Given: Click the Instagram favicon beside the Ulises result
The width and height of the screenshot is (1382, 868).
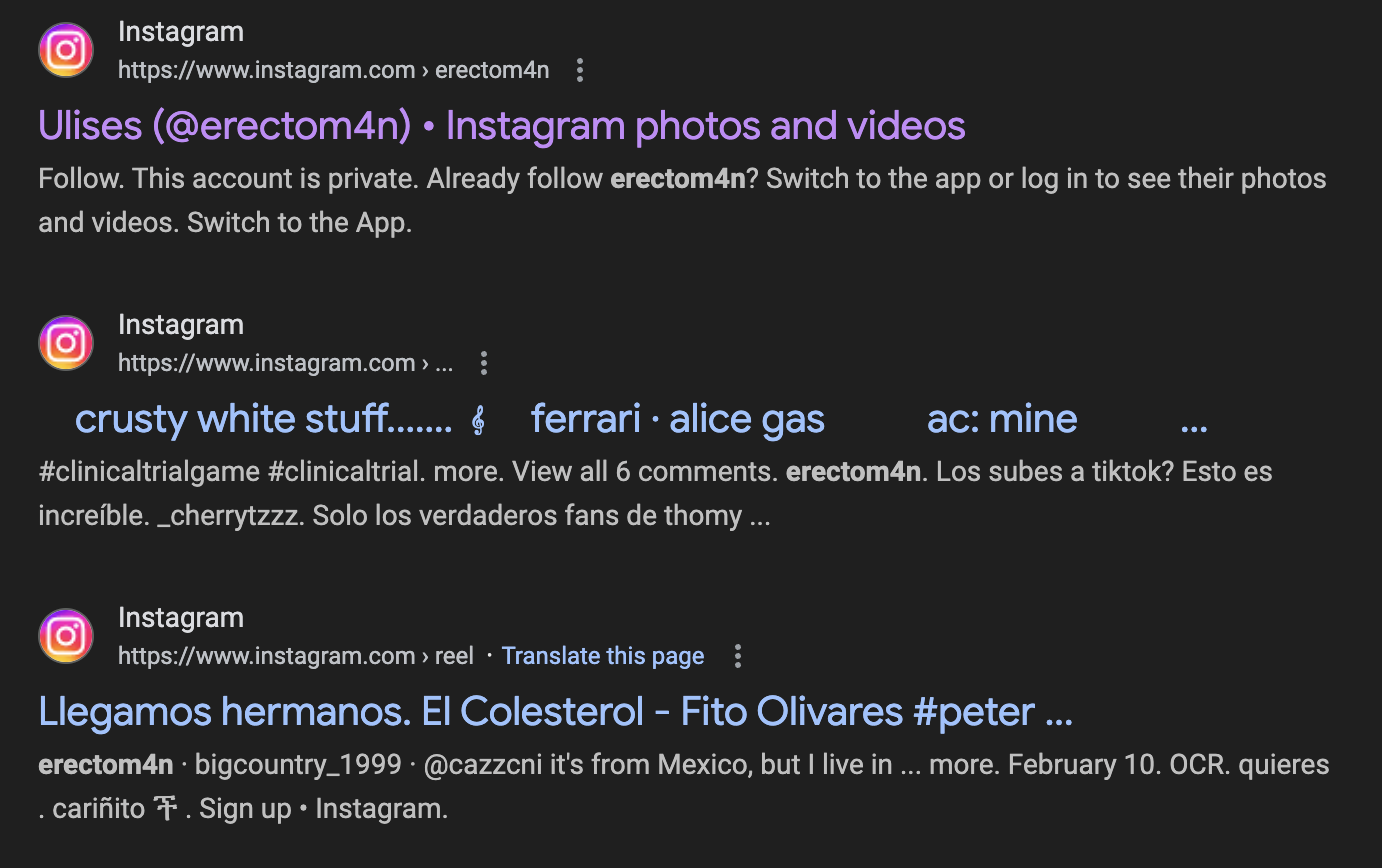Looking at the screenshot, I should coord(66,50).
